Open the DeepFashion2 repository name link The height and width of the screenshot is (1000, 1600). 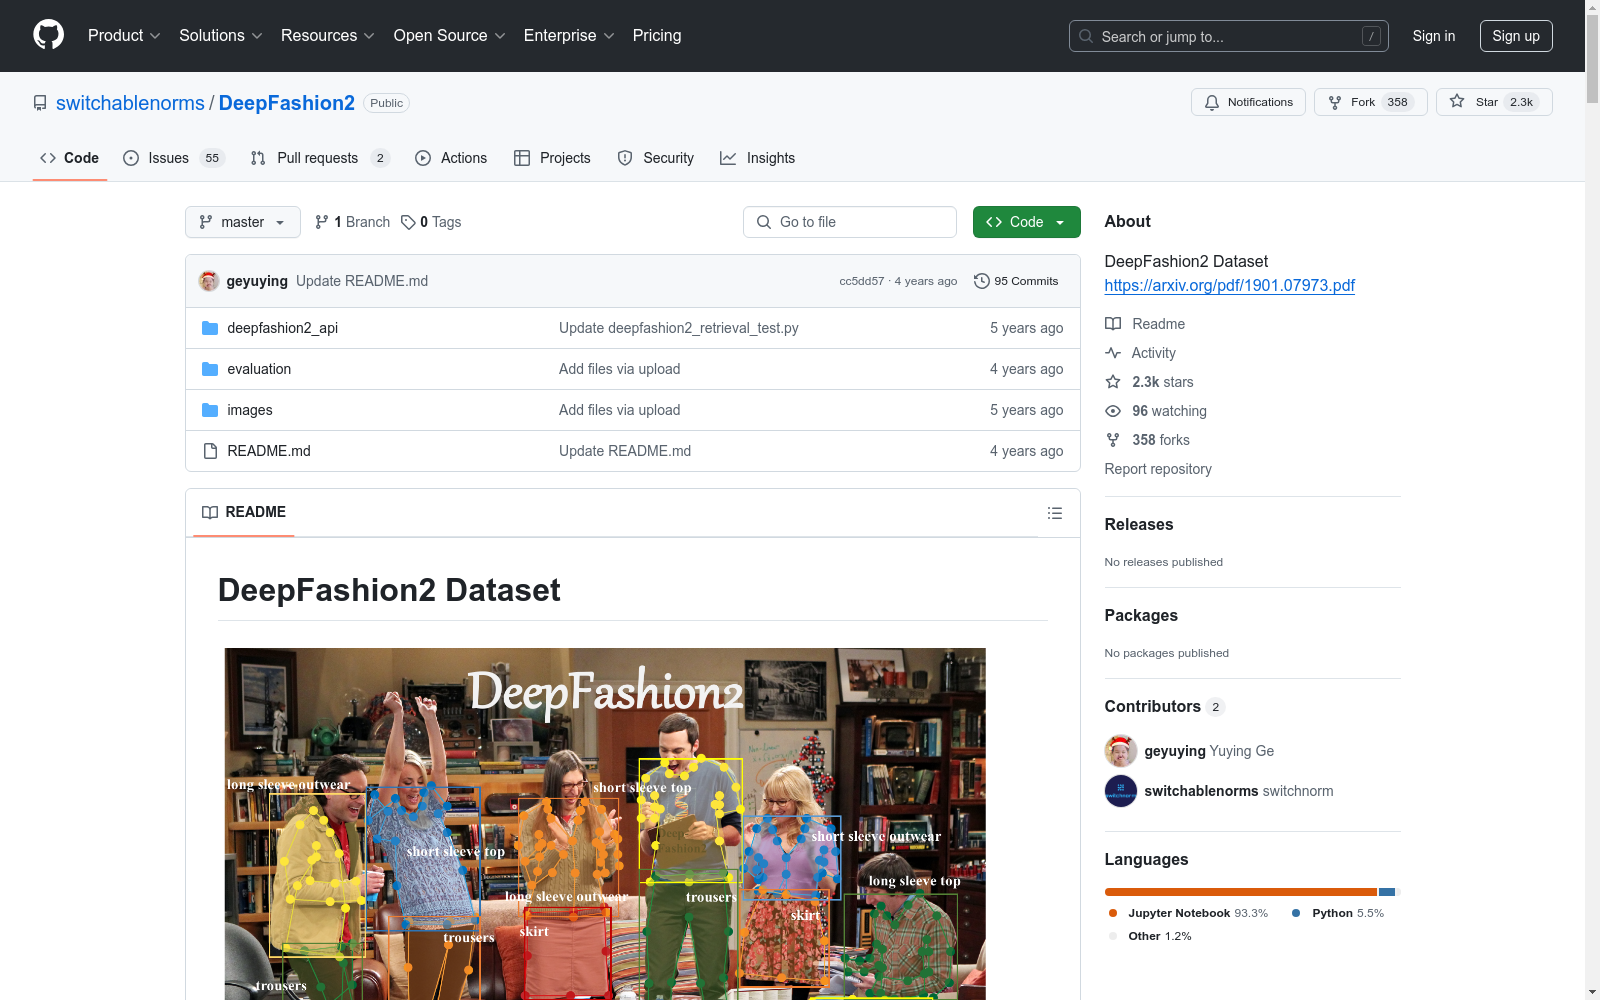287,103
